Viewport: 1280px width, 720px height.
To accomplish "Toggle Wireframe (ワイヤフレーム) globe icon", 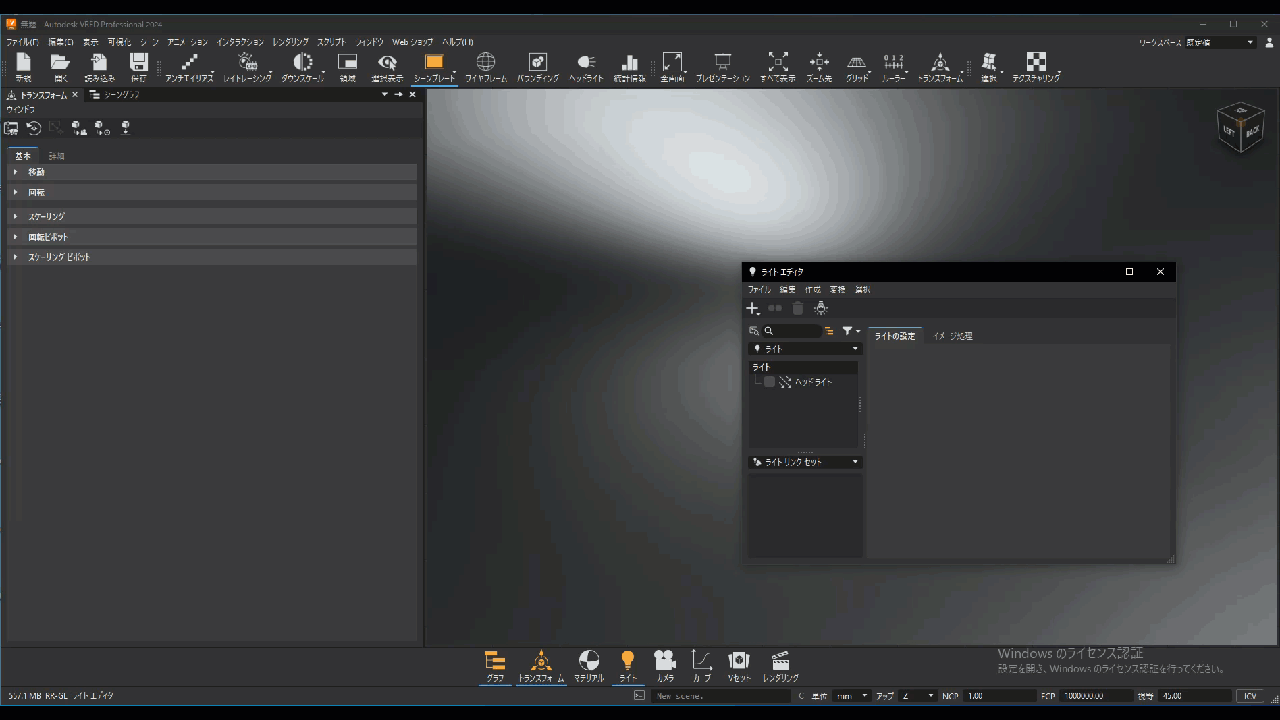I will (x=486, y=67).
